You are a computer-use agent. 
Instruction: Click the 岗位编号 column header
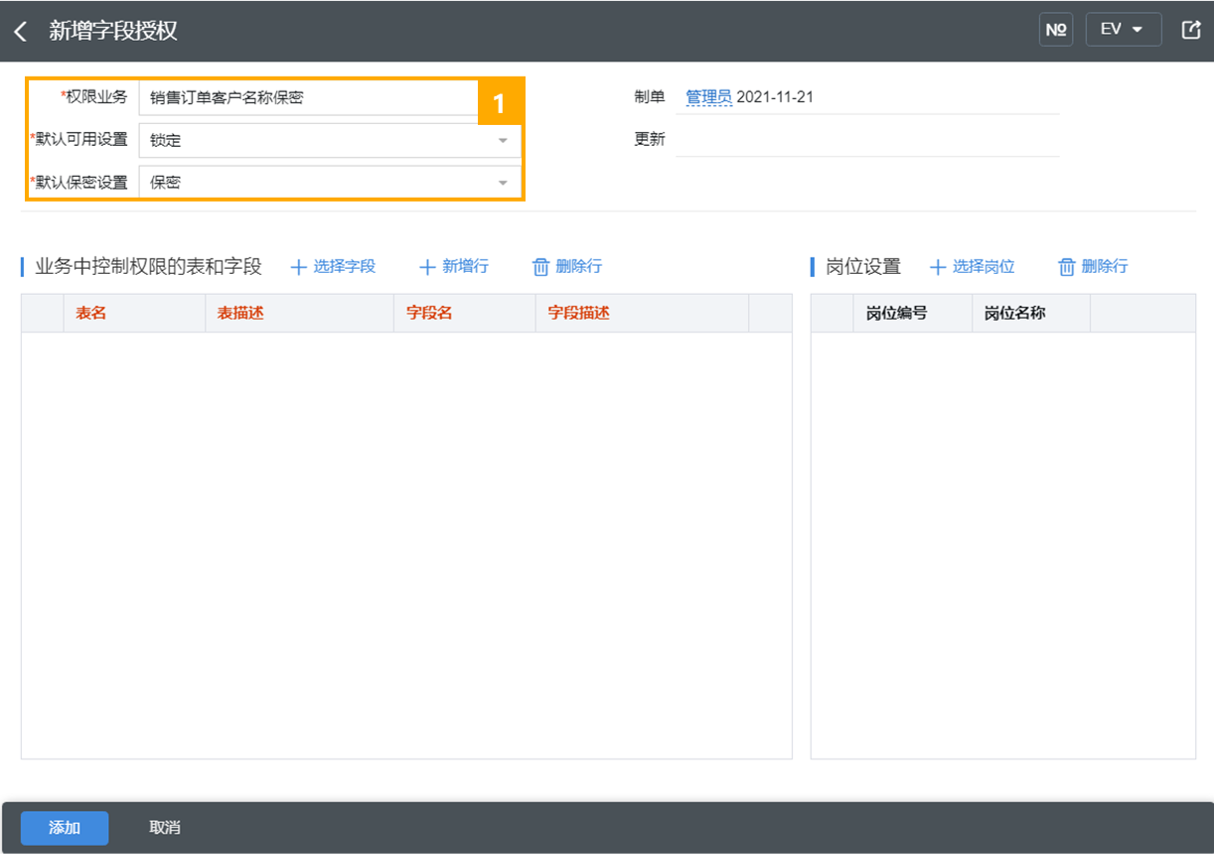coord(896,313)
